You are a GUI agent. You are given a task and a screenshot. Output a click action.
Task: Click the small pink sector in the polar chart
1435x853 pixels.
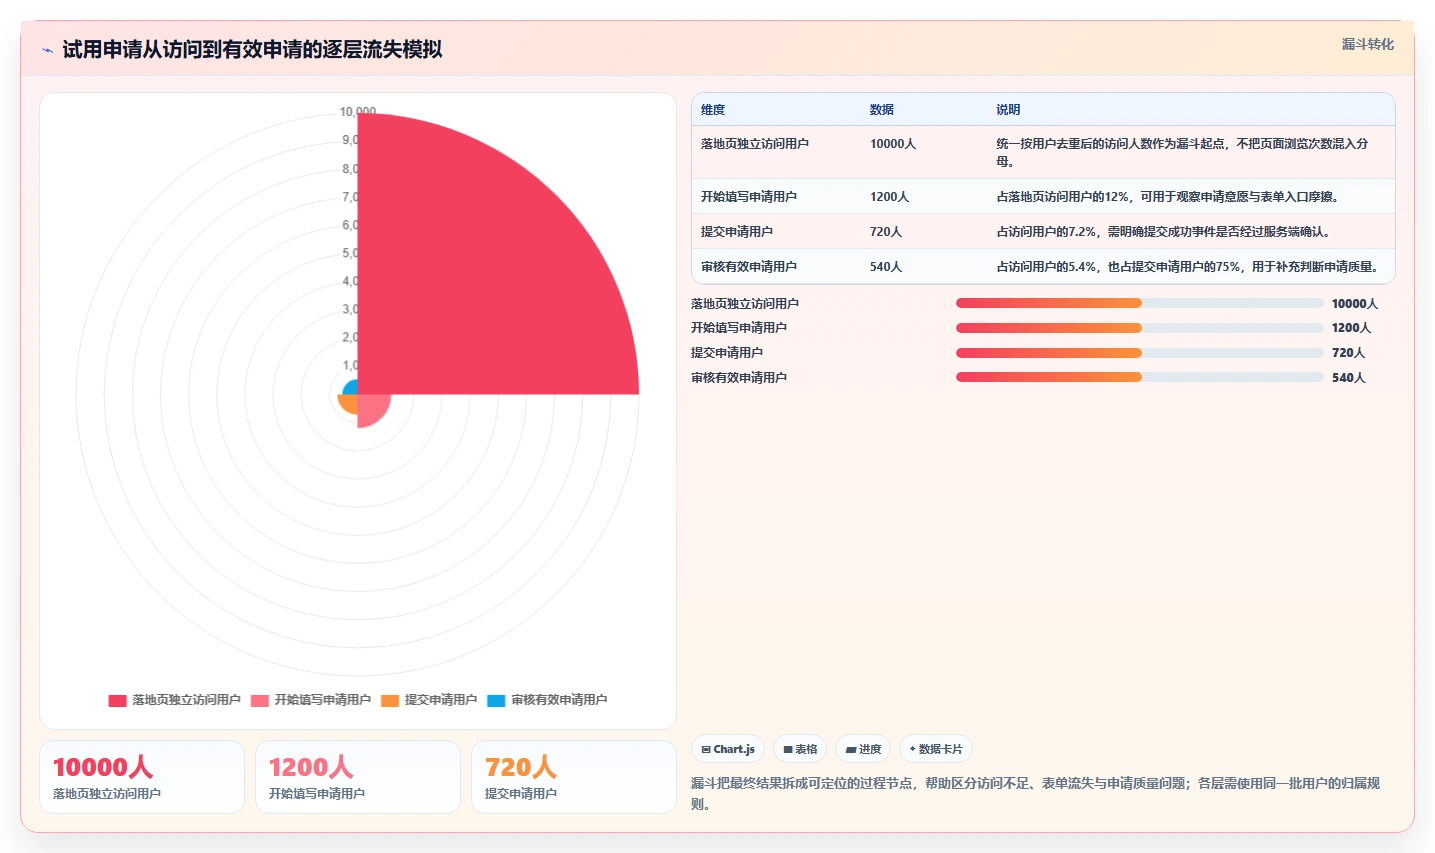pos(370,407)
